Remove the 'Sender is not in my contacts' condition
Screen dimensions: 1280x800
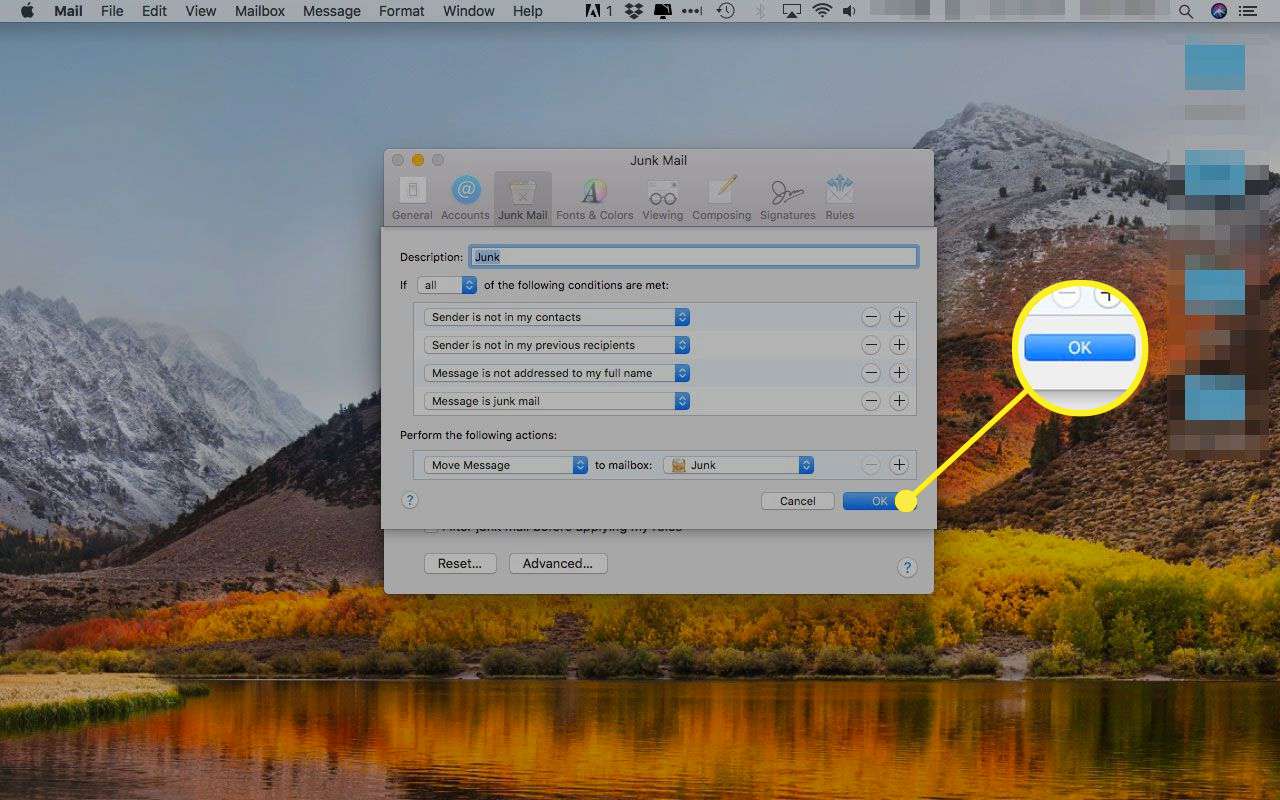[x=871, y=317]
